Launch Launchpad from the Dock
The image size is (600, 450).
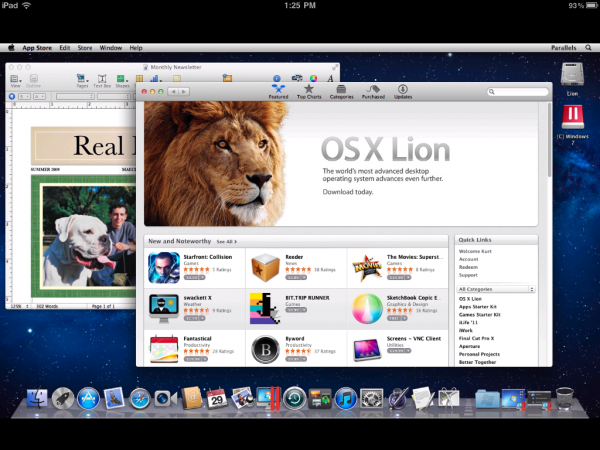(63, 398)
